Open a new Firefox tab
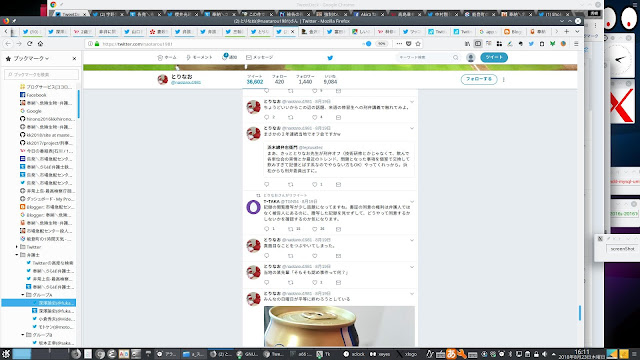 coord(567,31)
